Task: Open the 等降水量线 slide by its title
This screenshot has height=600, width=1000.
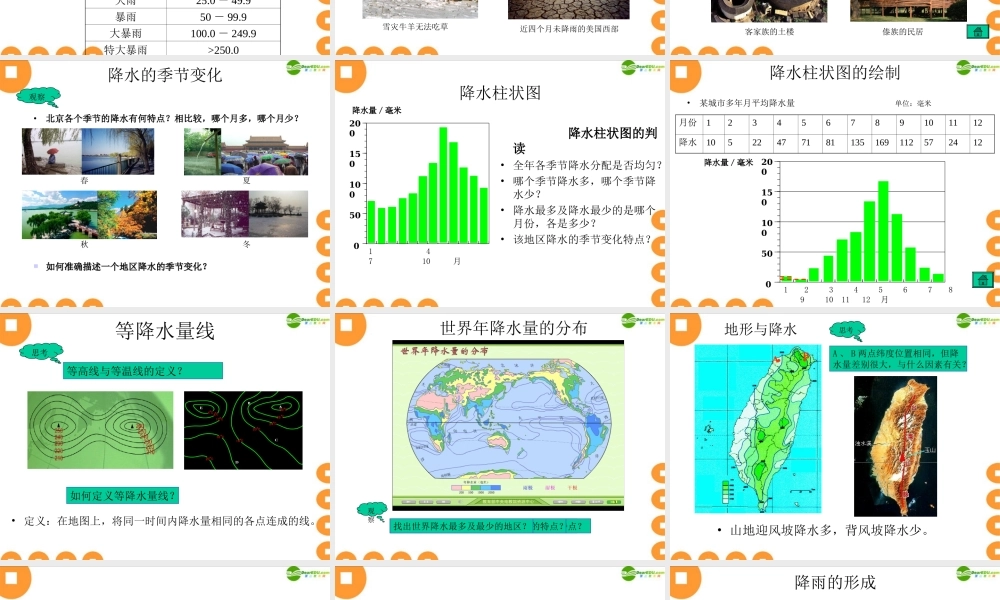Action: pos(165,330)
